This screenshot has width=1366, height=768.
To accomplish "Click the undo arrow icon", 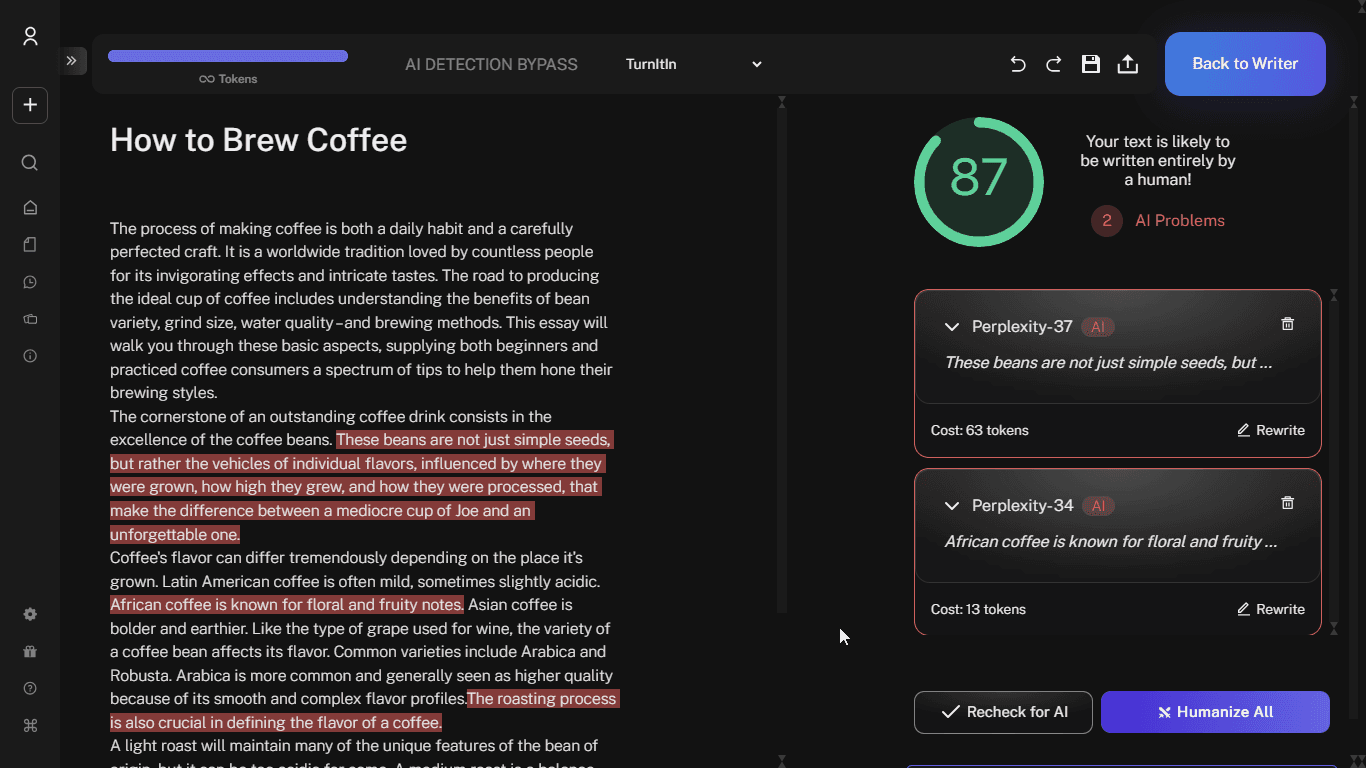I will coord(1018,64).
